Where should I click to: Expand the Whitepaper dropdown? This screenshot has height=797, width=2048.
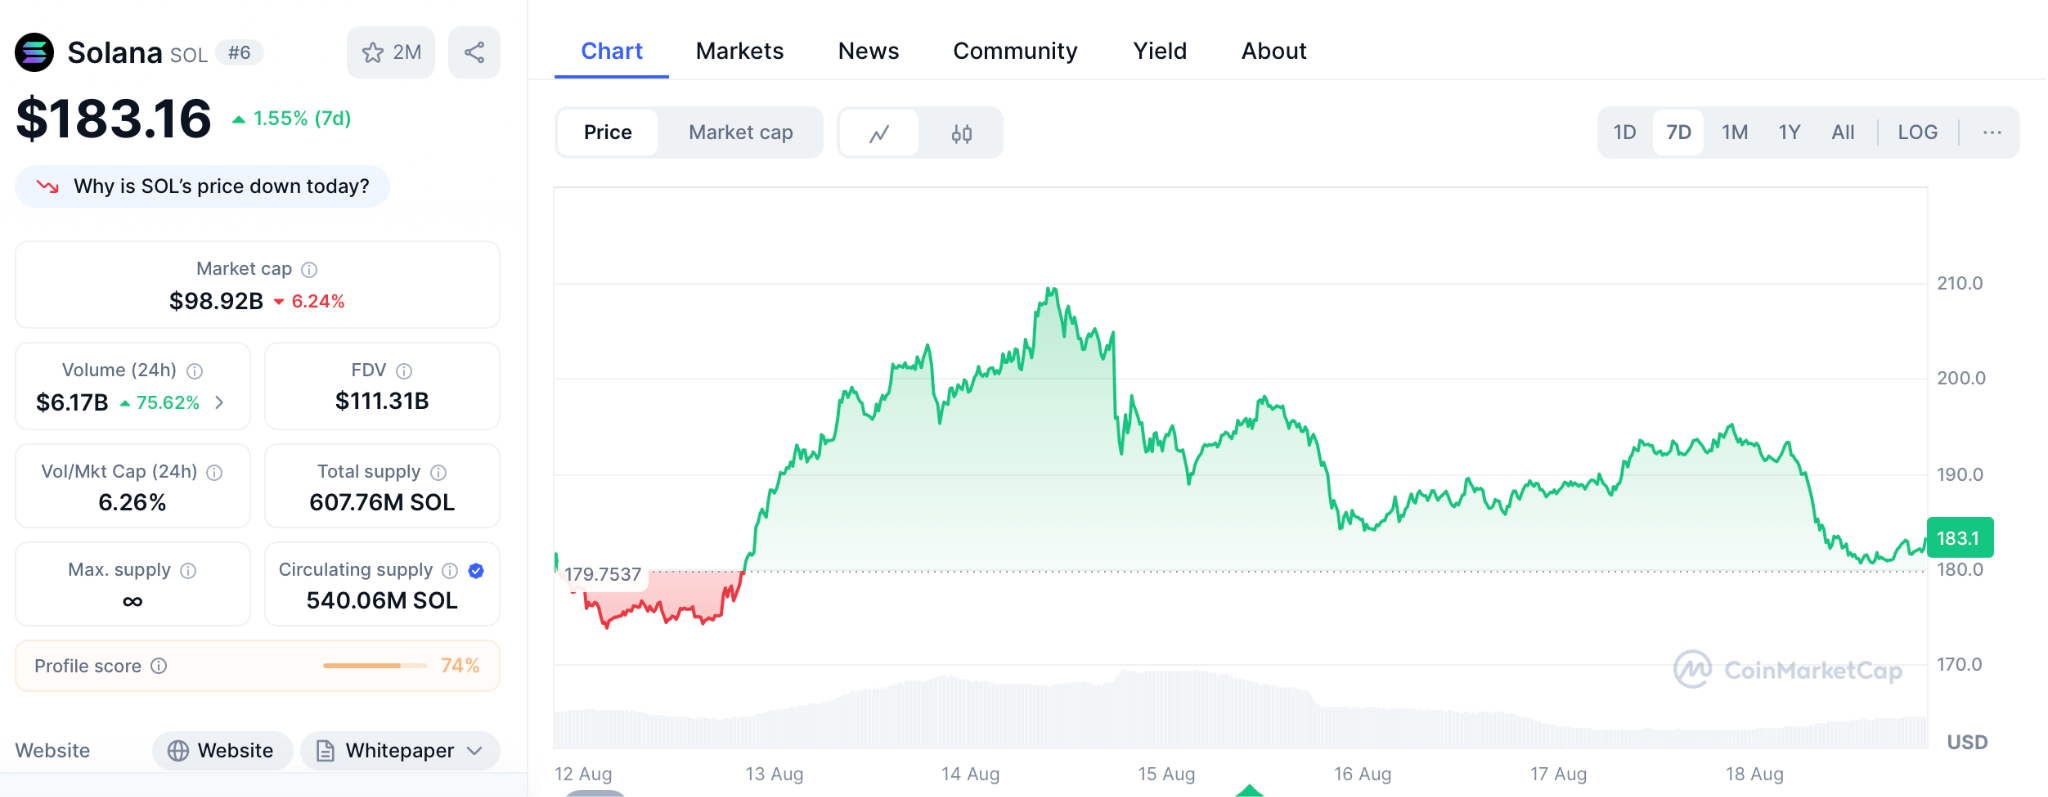point(400,751)
